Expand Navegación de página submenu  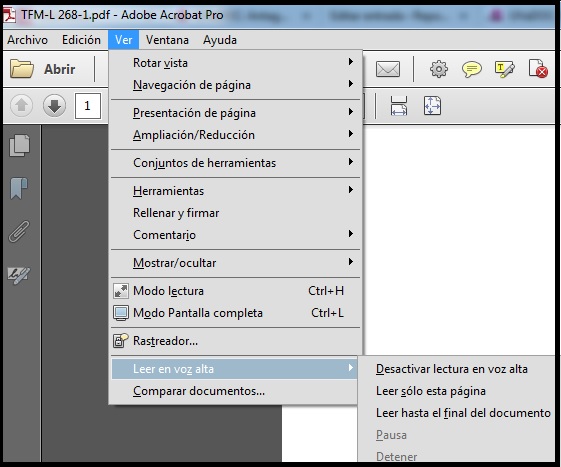click(235, 85)
